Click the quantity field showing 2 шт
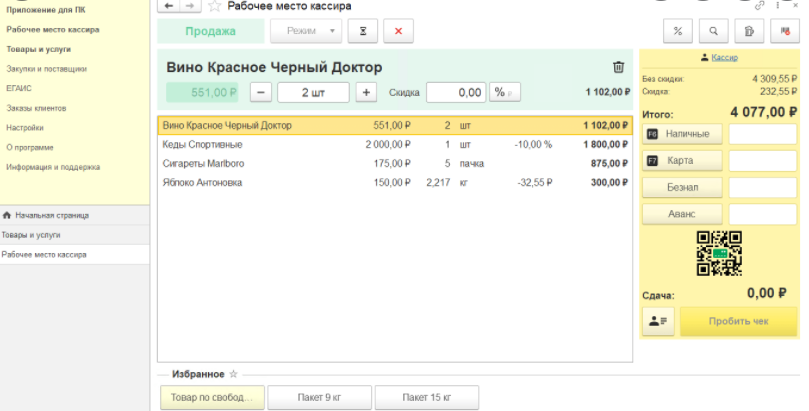The height and width of the screenshot is (411, 809). tap(313, 93)
